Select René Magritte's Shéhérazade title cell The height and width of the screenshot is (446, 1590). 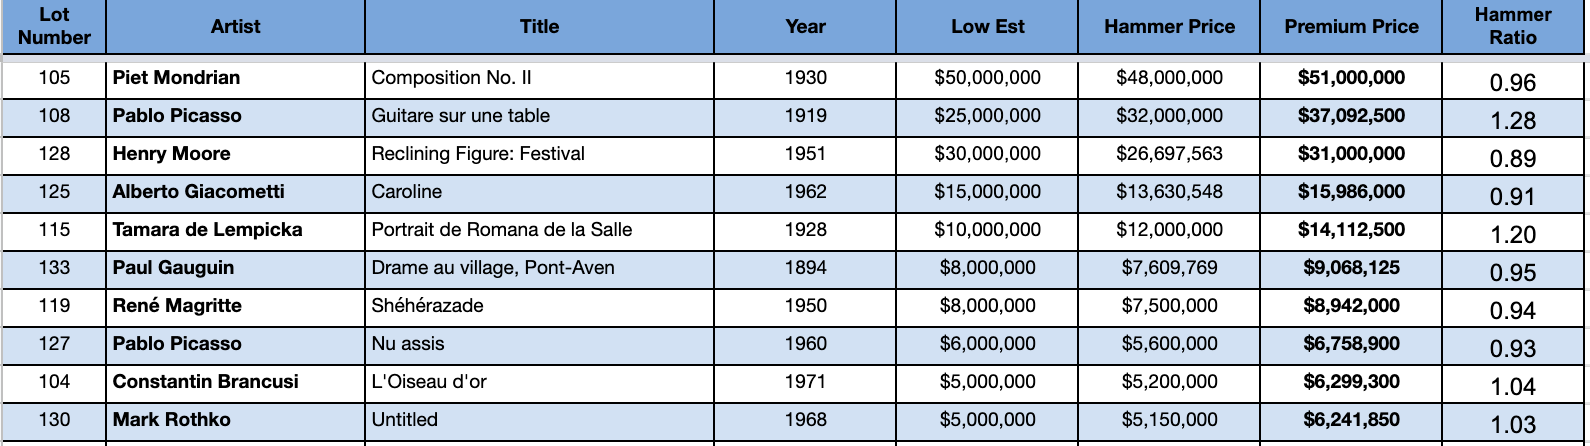coord(539,306)
